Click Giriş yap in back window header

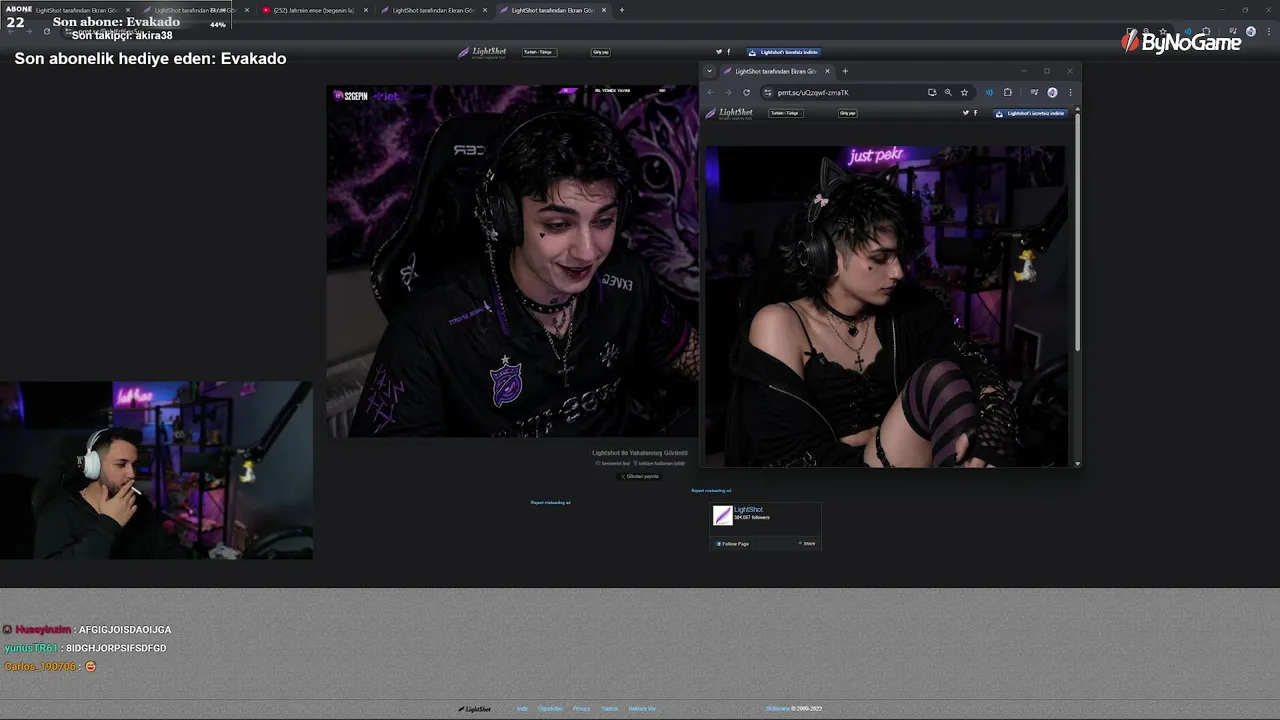click(x=601, y=52)
